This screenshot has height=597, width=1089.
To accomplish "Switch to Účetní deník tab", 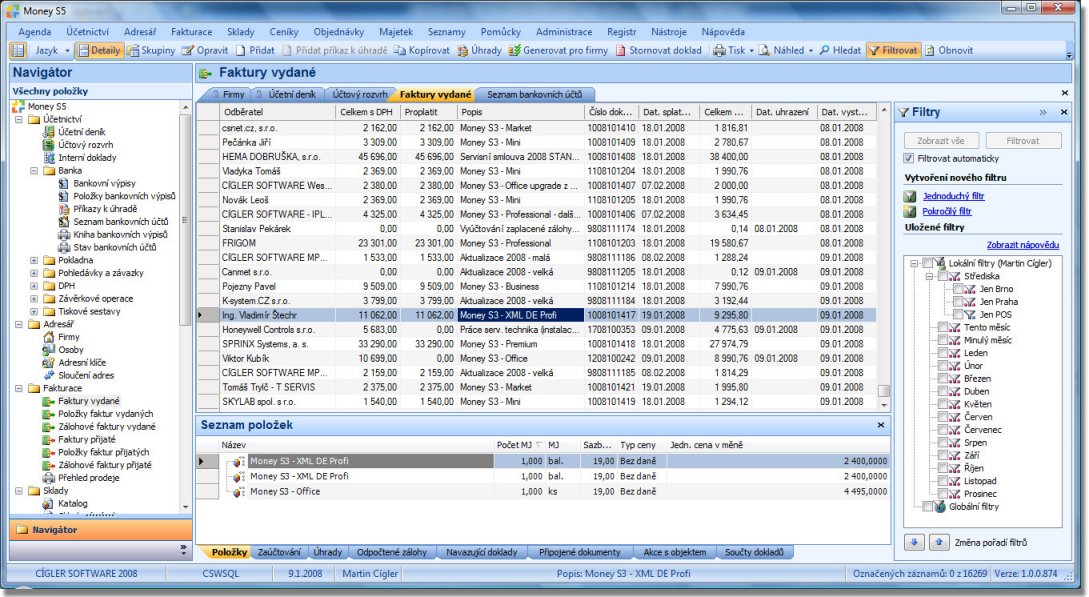I will click(286, 94).
